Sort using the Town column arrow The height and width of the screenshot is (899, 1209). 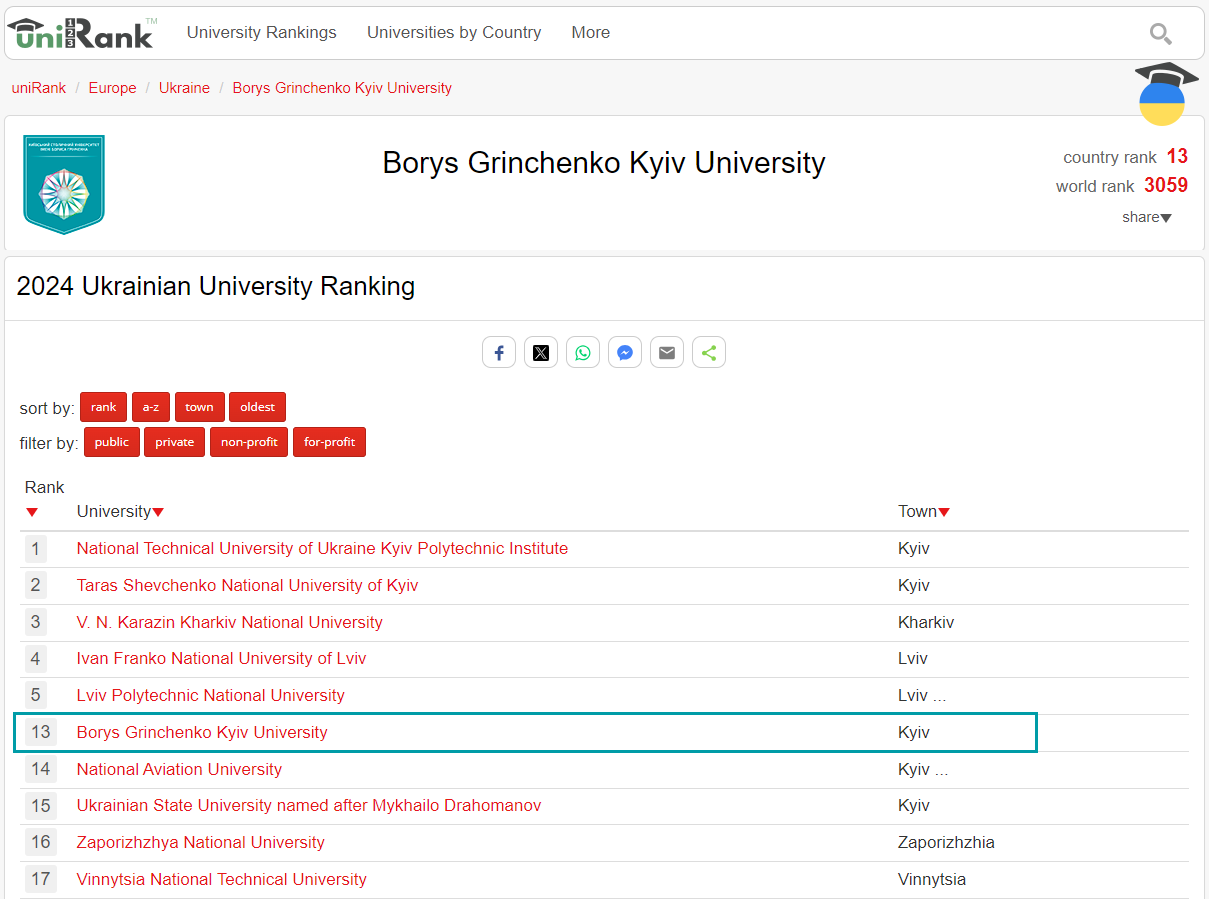tap(944, 512)
